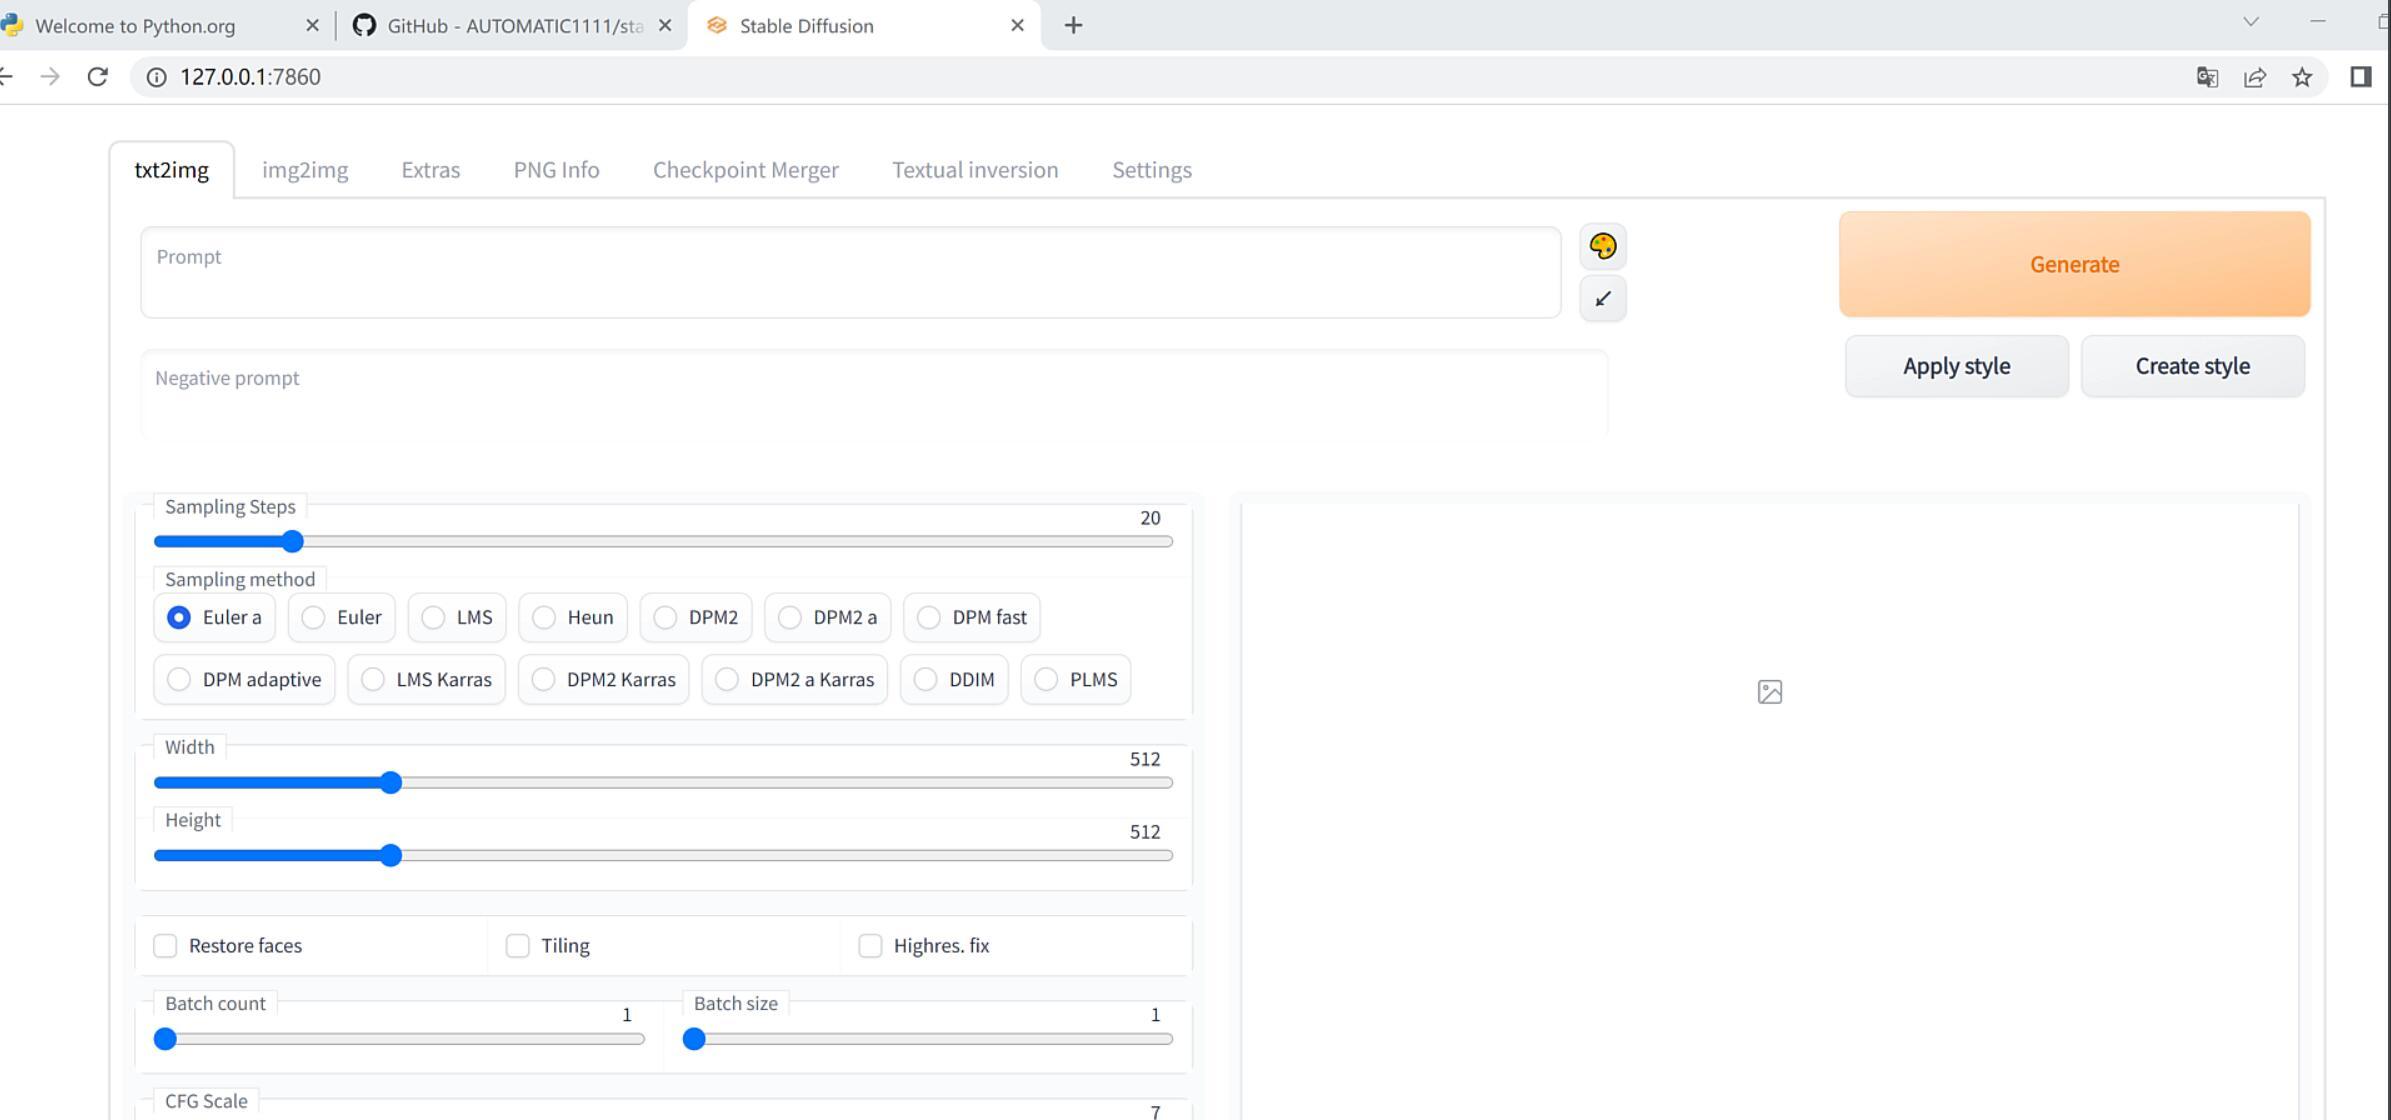The height and width of the screenshot is (1120, 2391).
Task: Bookmark page with the star icon
Action: click(2302, 77)
